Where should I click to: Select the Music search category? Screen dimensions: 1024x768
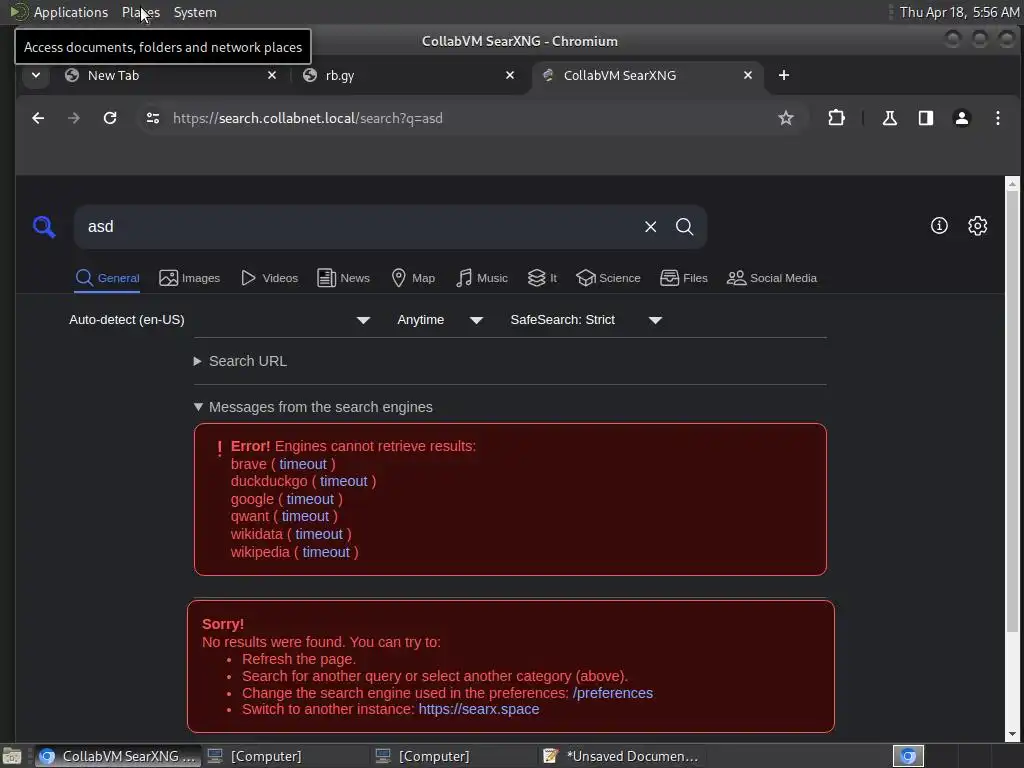coord(482,278)
